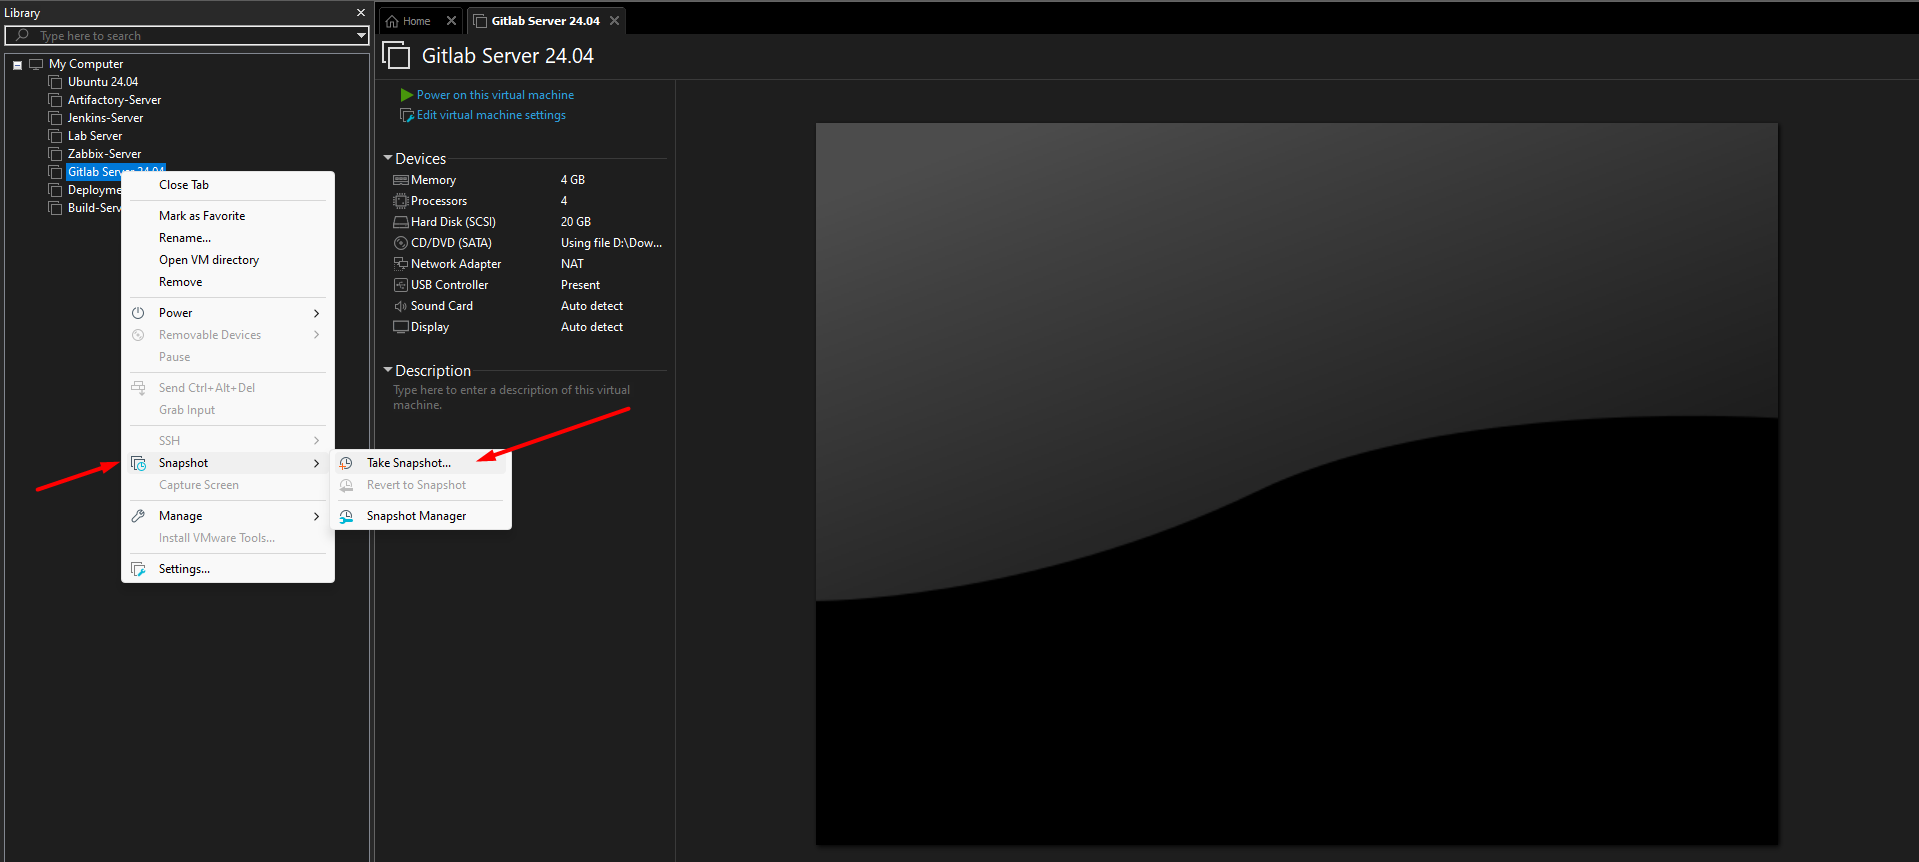Close the Gitlab Server 24.04 tab
1919x862 pixels.
click(614, 21)
